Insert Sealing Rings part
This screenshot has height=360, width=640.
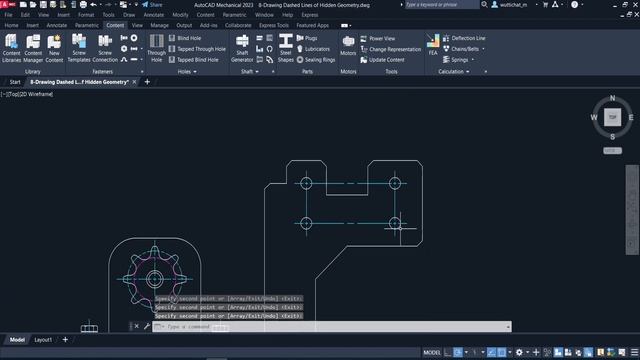pyautogui.click(x=316, y=60)
